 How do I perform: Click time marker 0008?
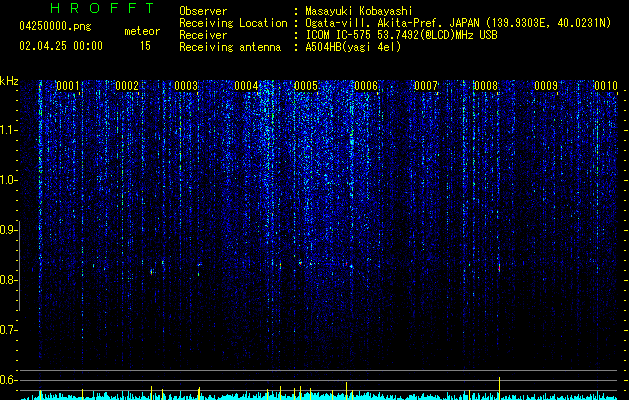click(485, 86)
